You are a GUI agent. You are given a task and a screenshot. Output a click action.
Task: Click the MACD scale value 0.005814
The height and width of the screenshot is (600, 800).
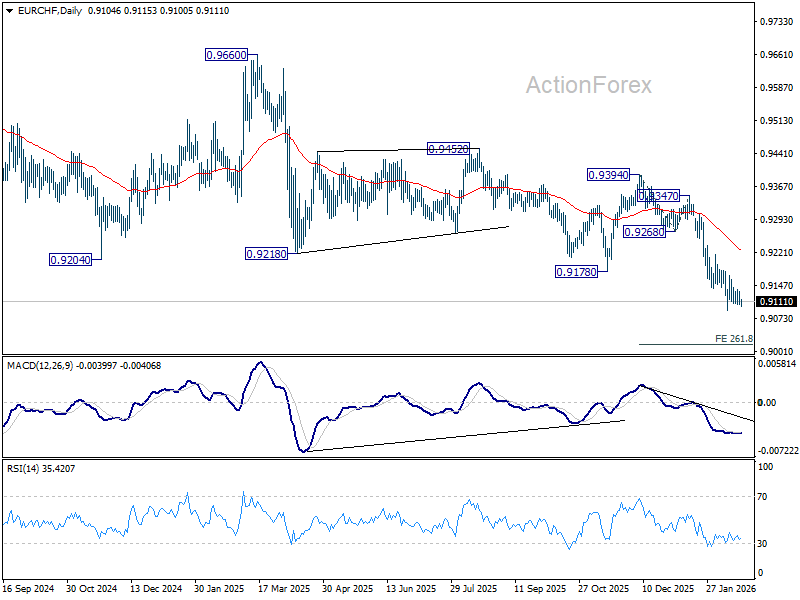pos(777,364)
